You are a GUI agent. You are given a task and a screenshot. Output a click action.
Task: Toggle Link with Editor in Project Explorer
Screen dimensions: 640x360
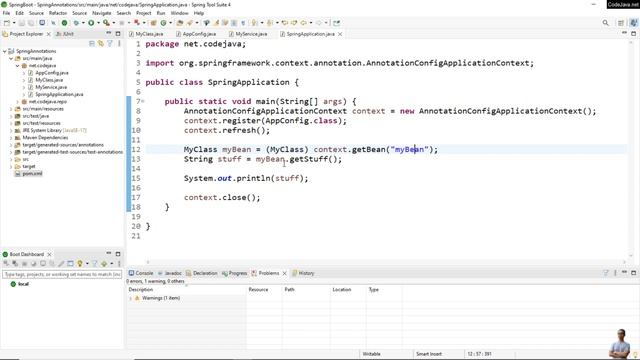click(x=101, y=43)
